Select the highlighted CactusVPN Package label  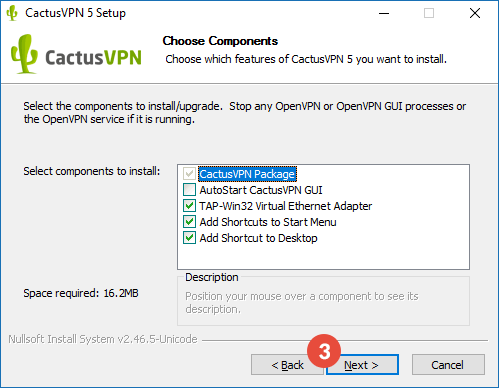pyautogui.click(x=247, y=174)
